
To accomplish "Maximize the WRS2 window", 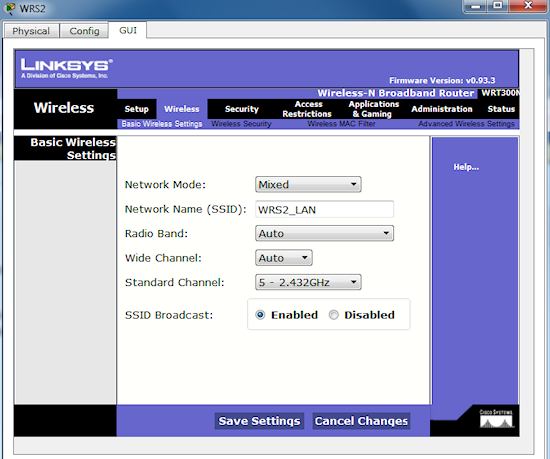I will pyautogui.click(x=498, y=6).
